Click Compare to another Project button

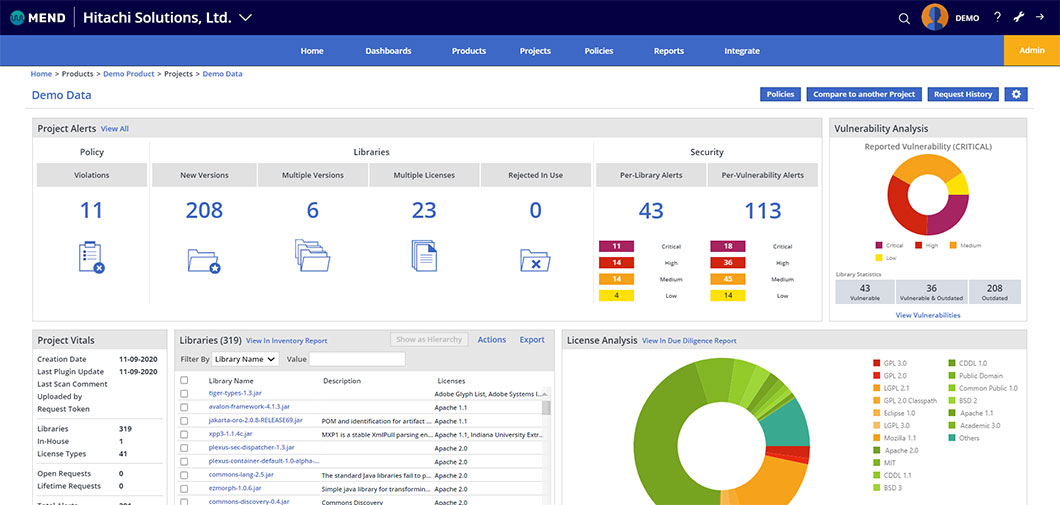click(x=864, y=94)
